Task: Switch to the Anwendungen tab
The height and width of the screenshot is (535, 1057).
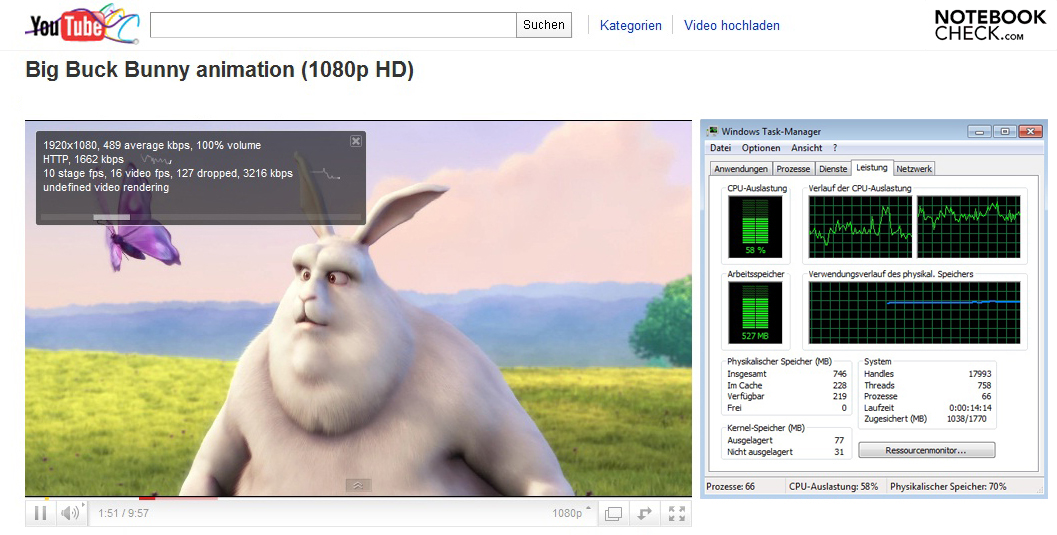Action: tap(741, 169)
